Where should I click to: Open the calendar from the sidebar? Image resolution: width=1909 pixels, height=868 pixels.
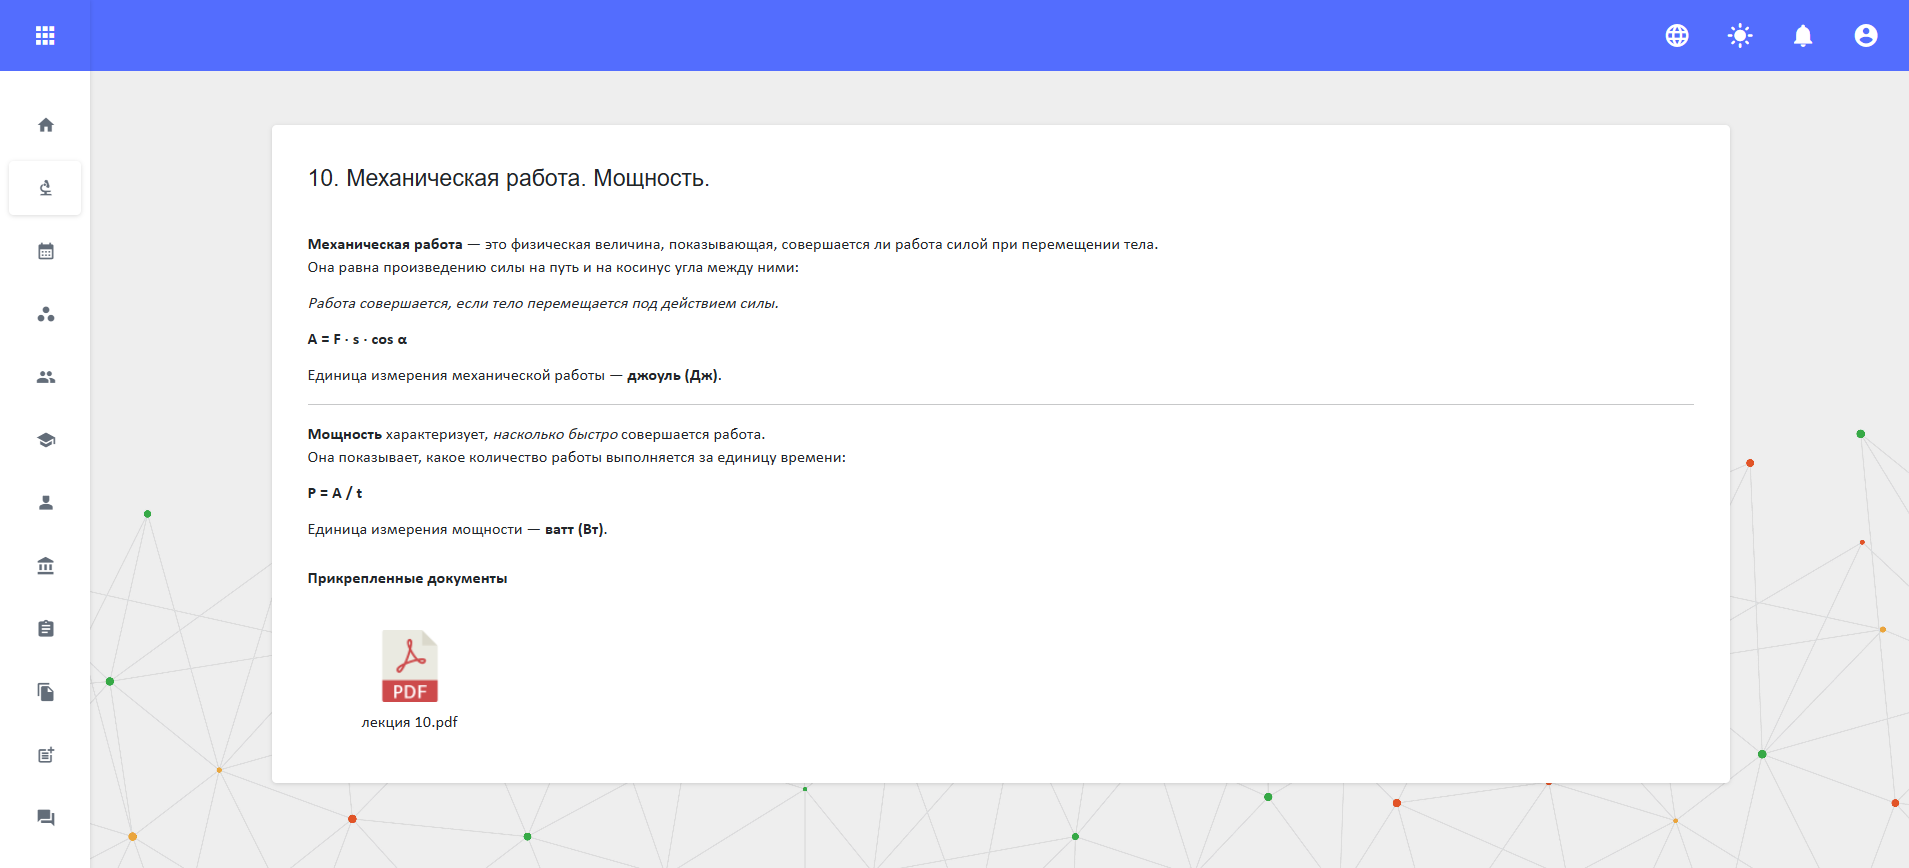point(46,251)
